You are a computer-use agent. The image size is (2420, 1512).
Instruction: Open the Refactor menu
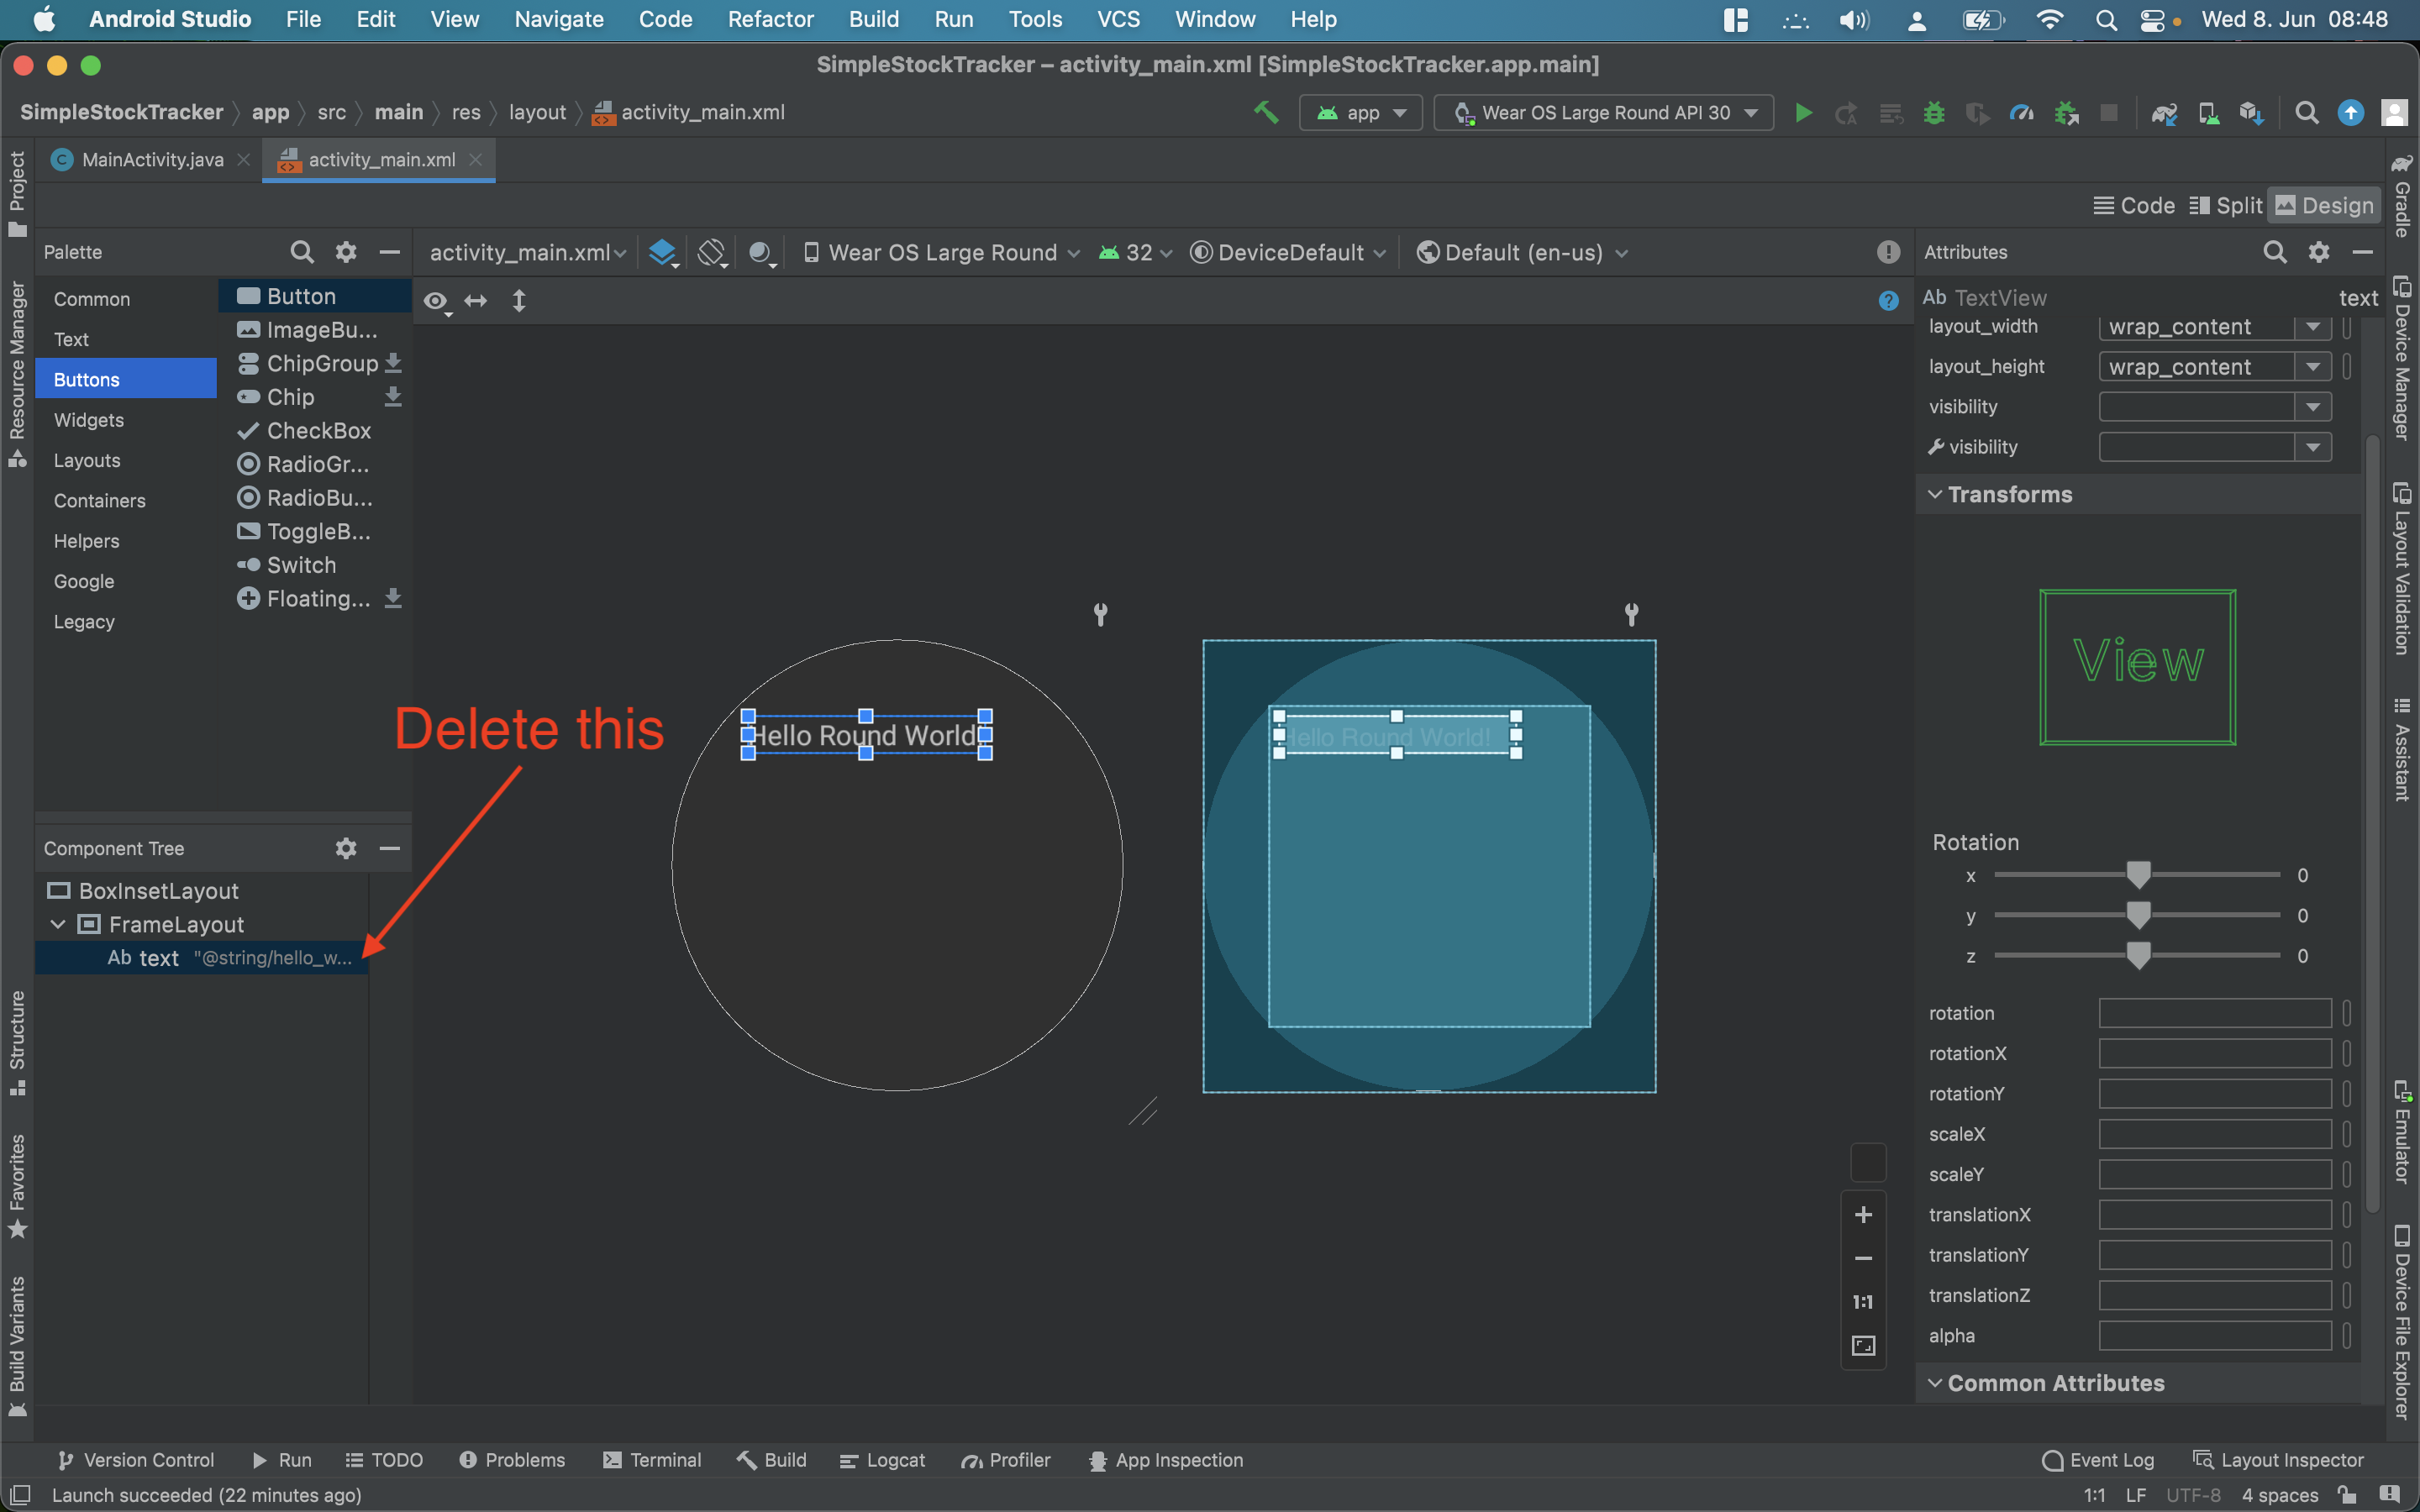[770, 19]
